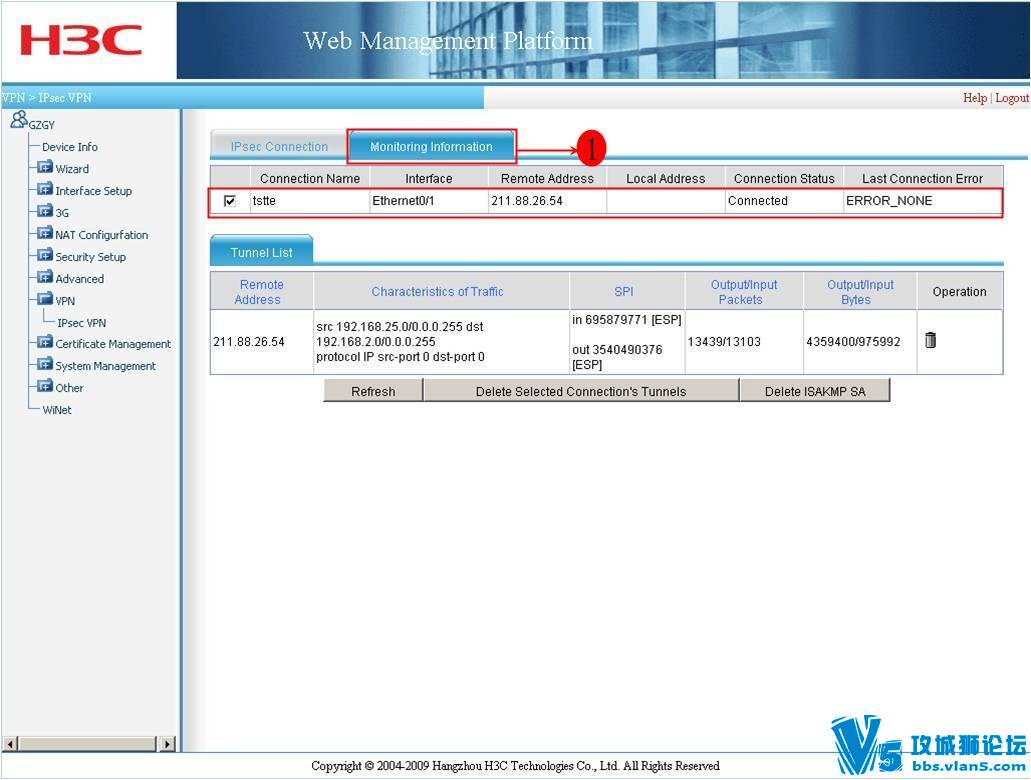Click the Remote Address connection column header
This screenshot has width=1031, height=780.
coord(547,178)
